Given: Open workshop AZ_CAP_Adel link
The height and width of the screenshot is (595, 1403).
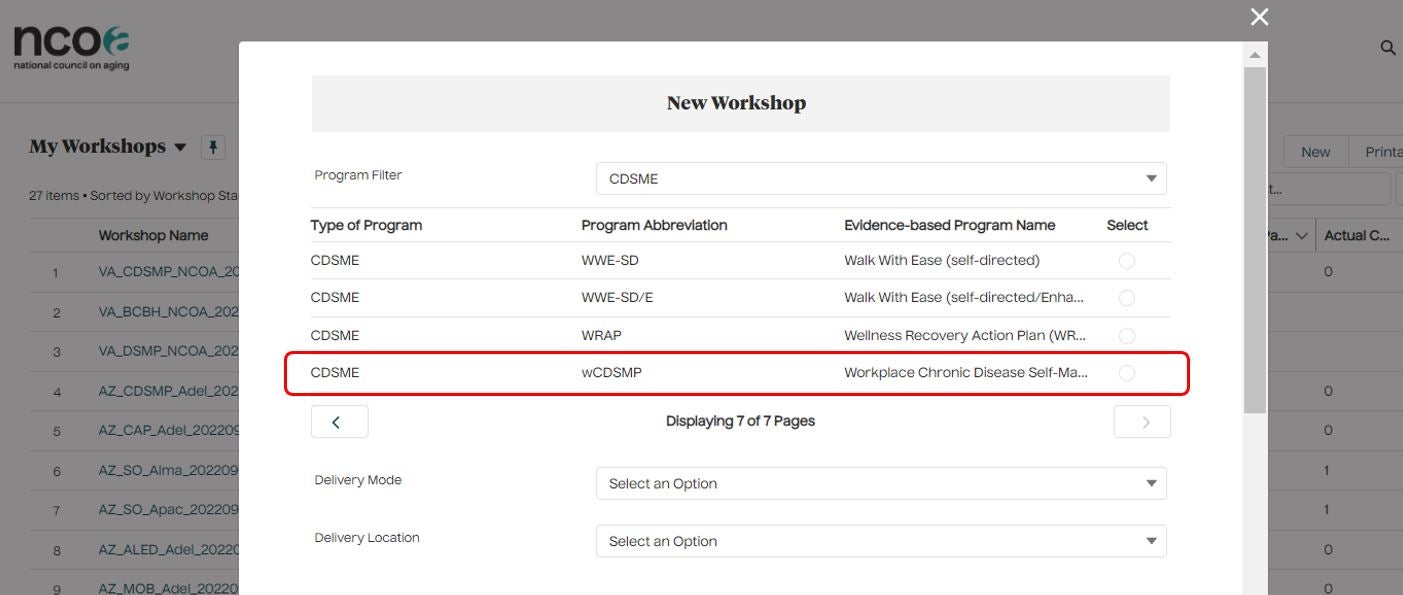Looking at the screenshot, I should [x=168, y=431].
